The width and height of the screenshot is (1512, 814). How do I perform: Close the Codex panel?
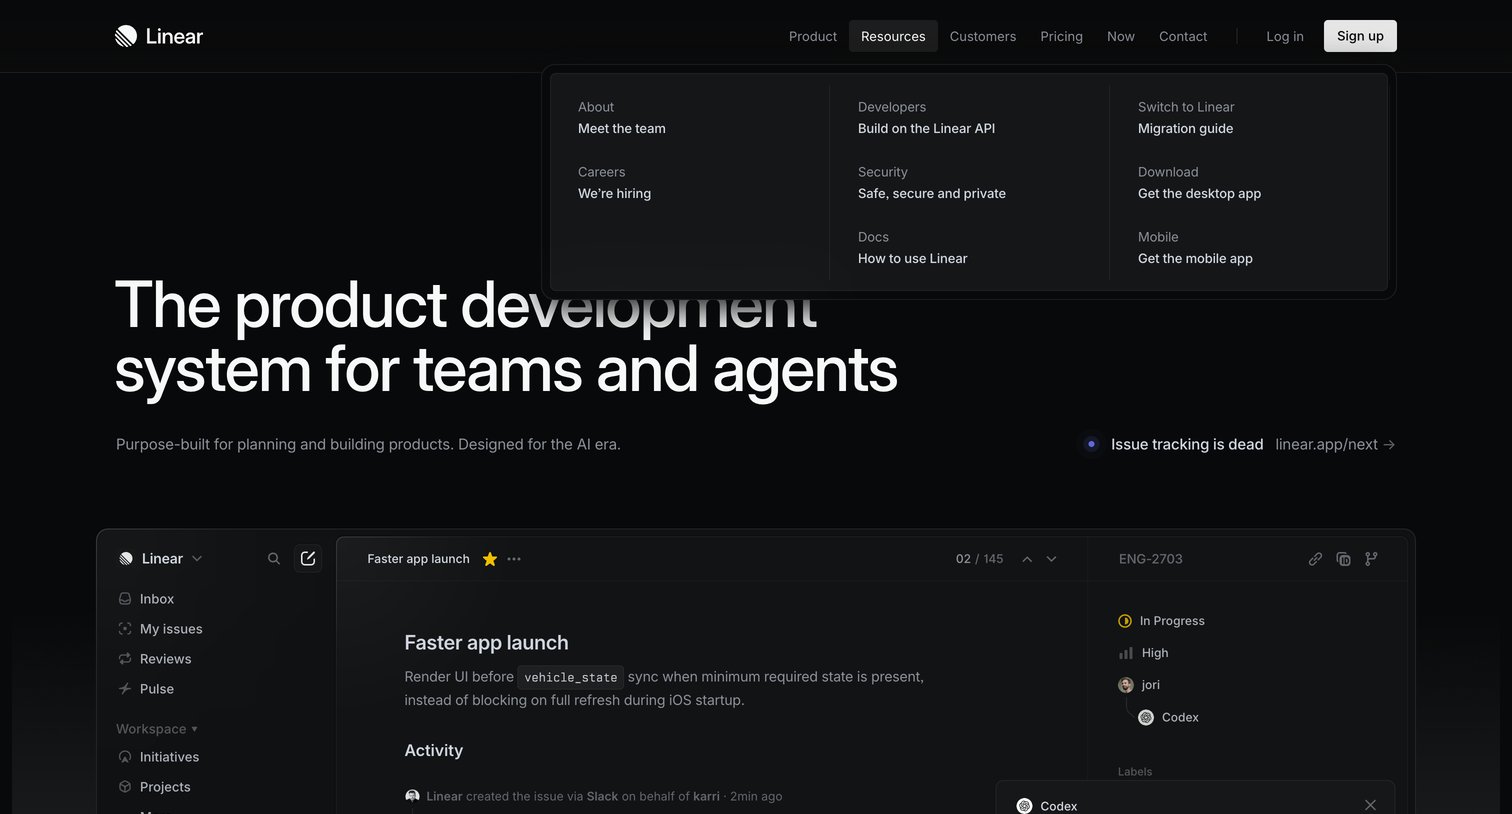(x=1370, y=805)
